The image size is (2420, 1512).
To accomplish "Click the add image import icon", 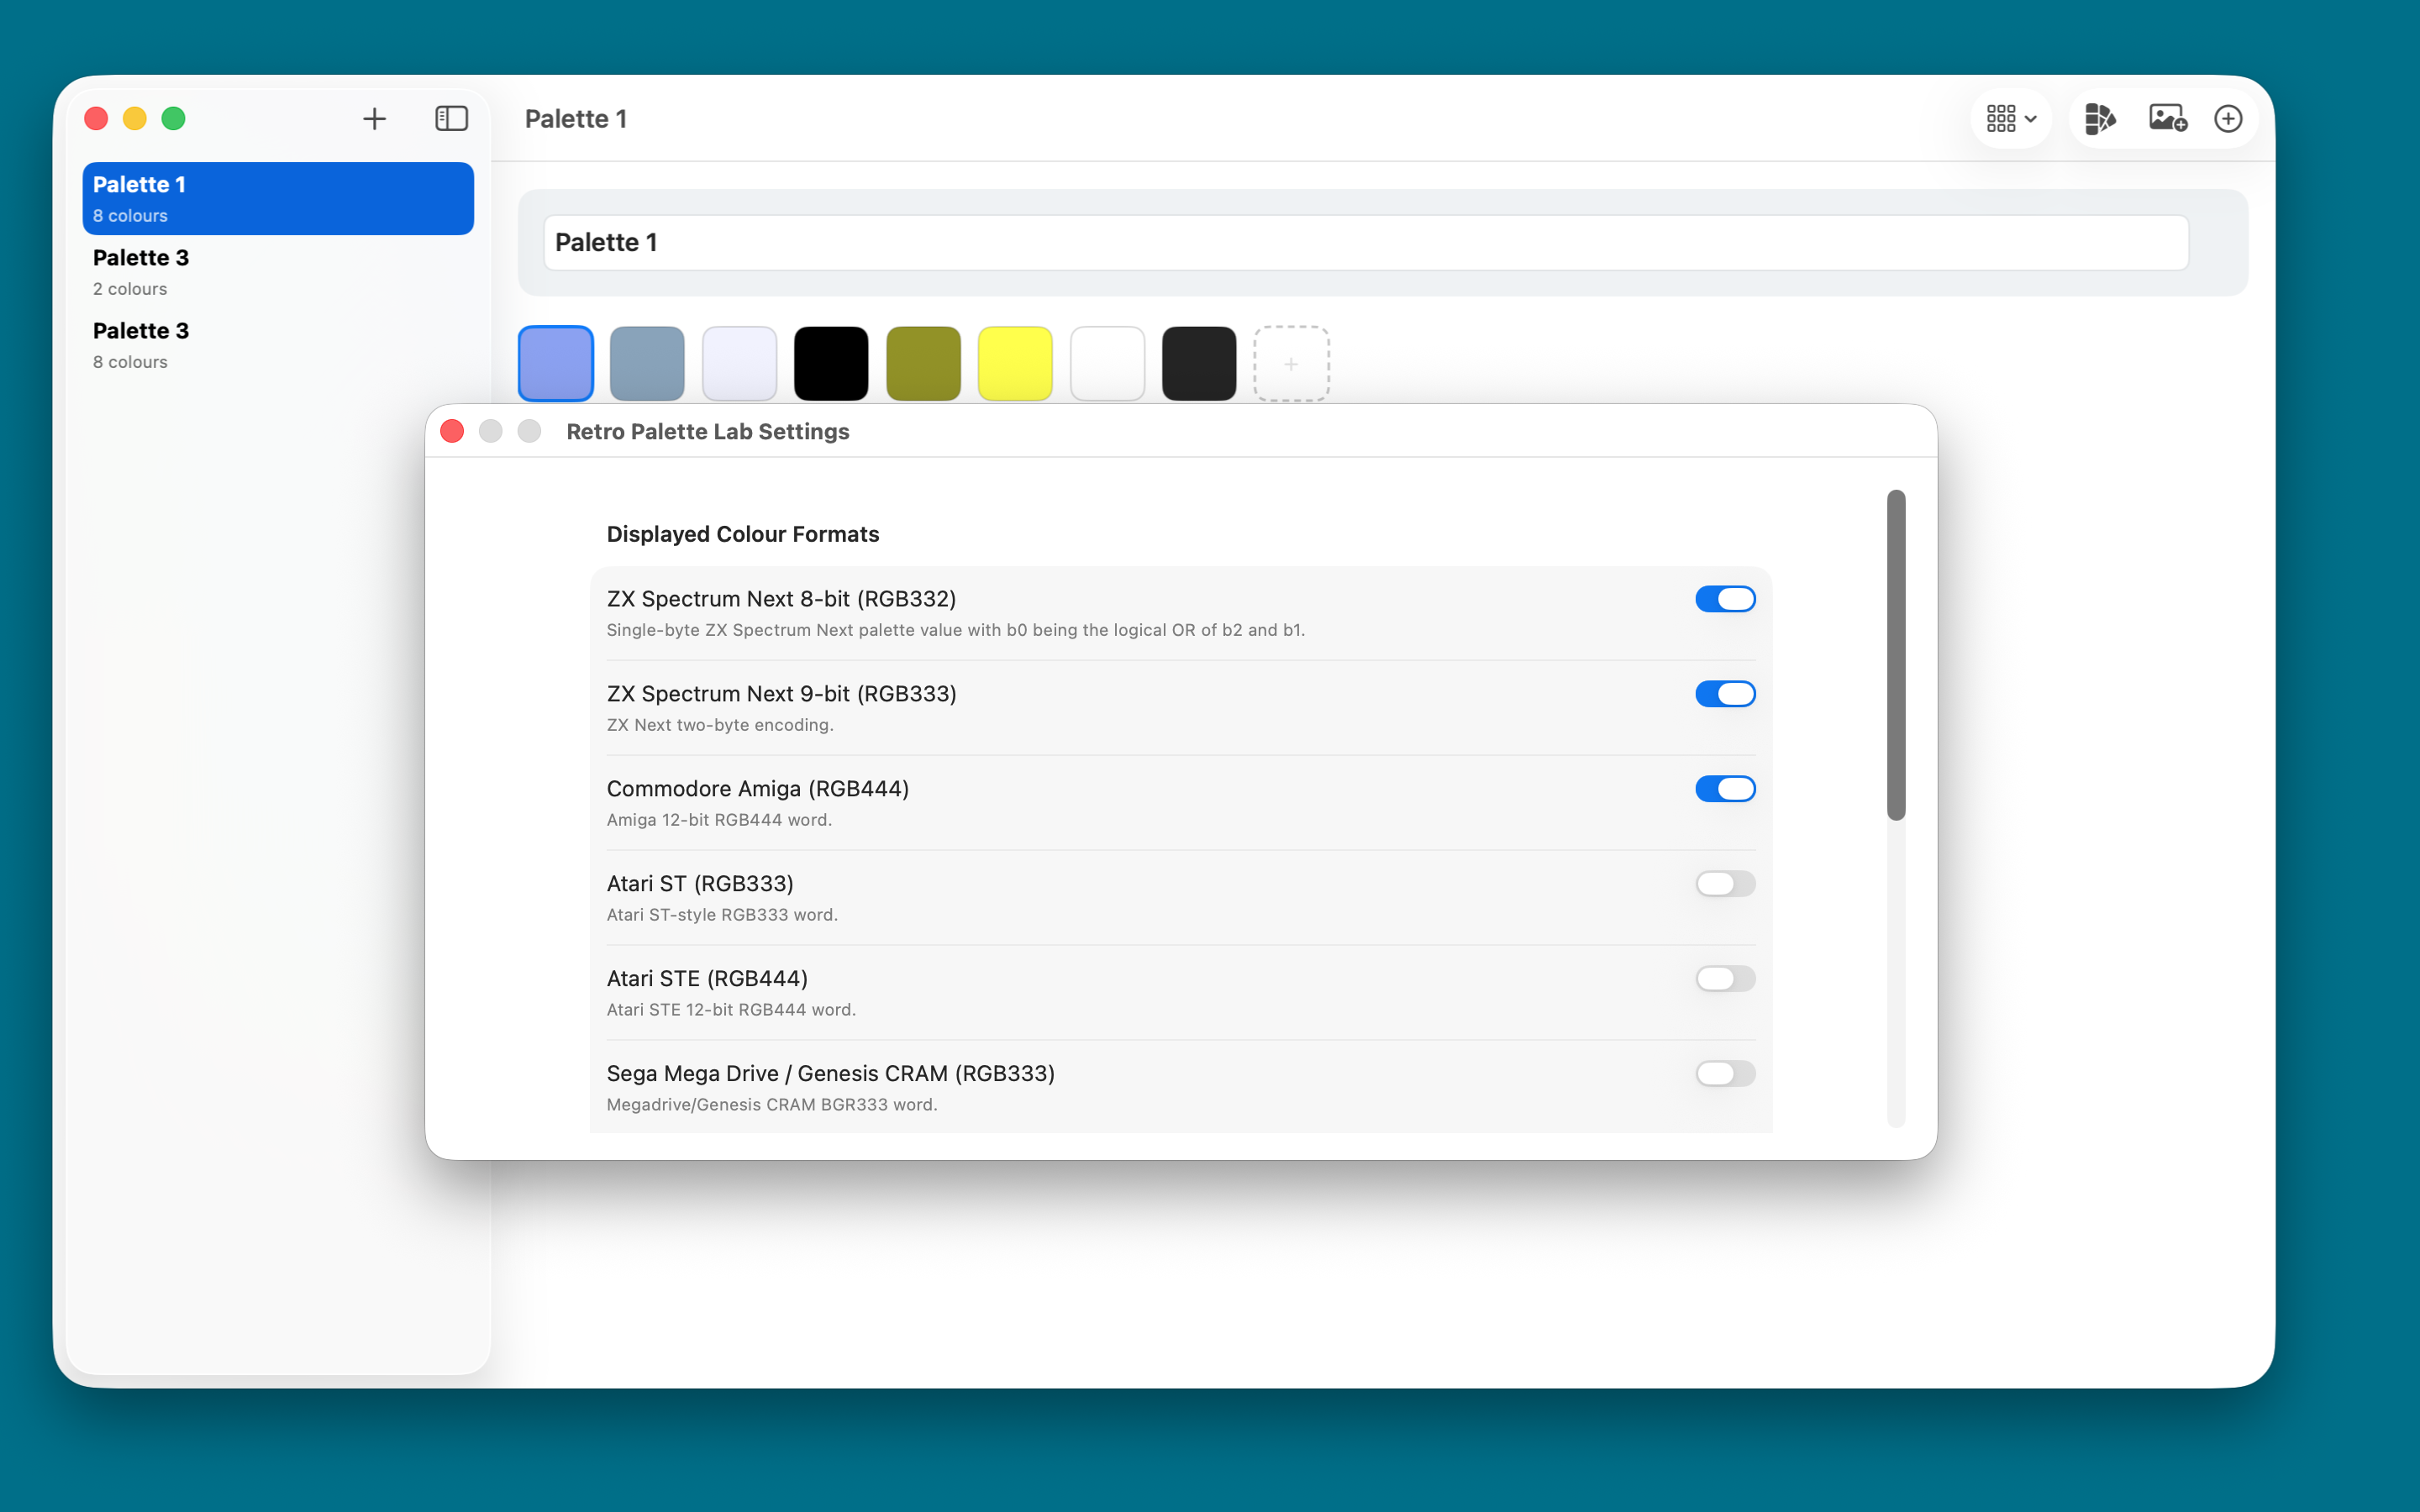I will [x=2167, y=119].
